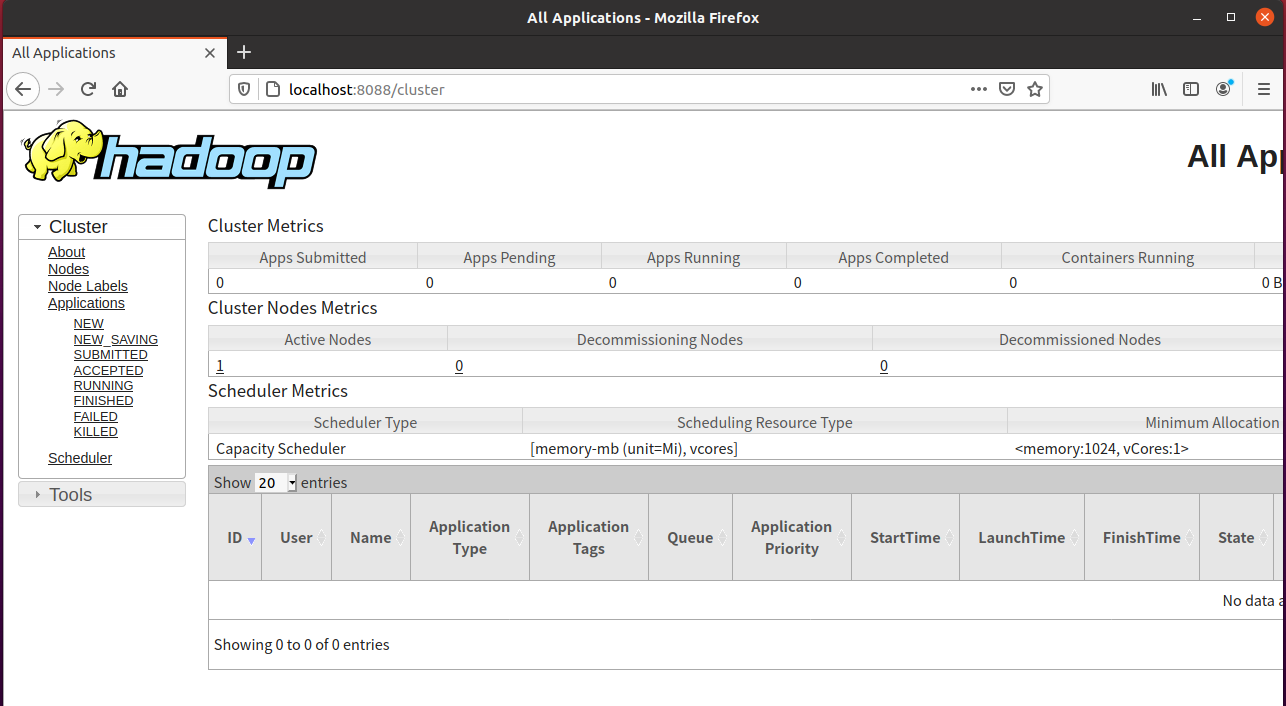1286x706 pixels.
Task: Bookmark this page with the star icon
Action: (x=1035, y=89)
